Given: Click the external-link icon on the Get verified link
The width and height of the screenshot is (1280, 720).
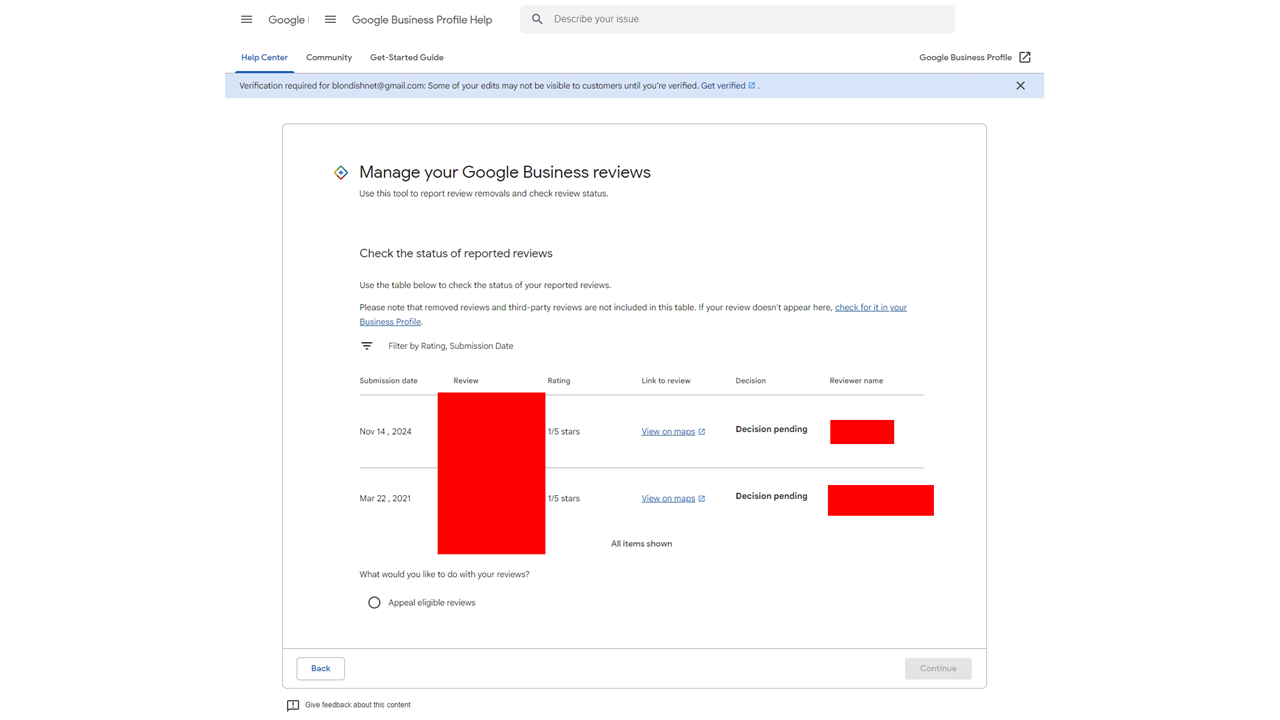Looking at the screenshot, I should [x=751, y=85].
